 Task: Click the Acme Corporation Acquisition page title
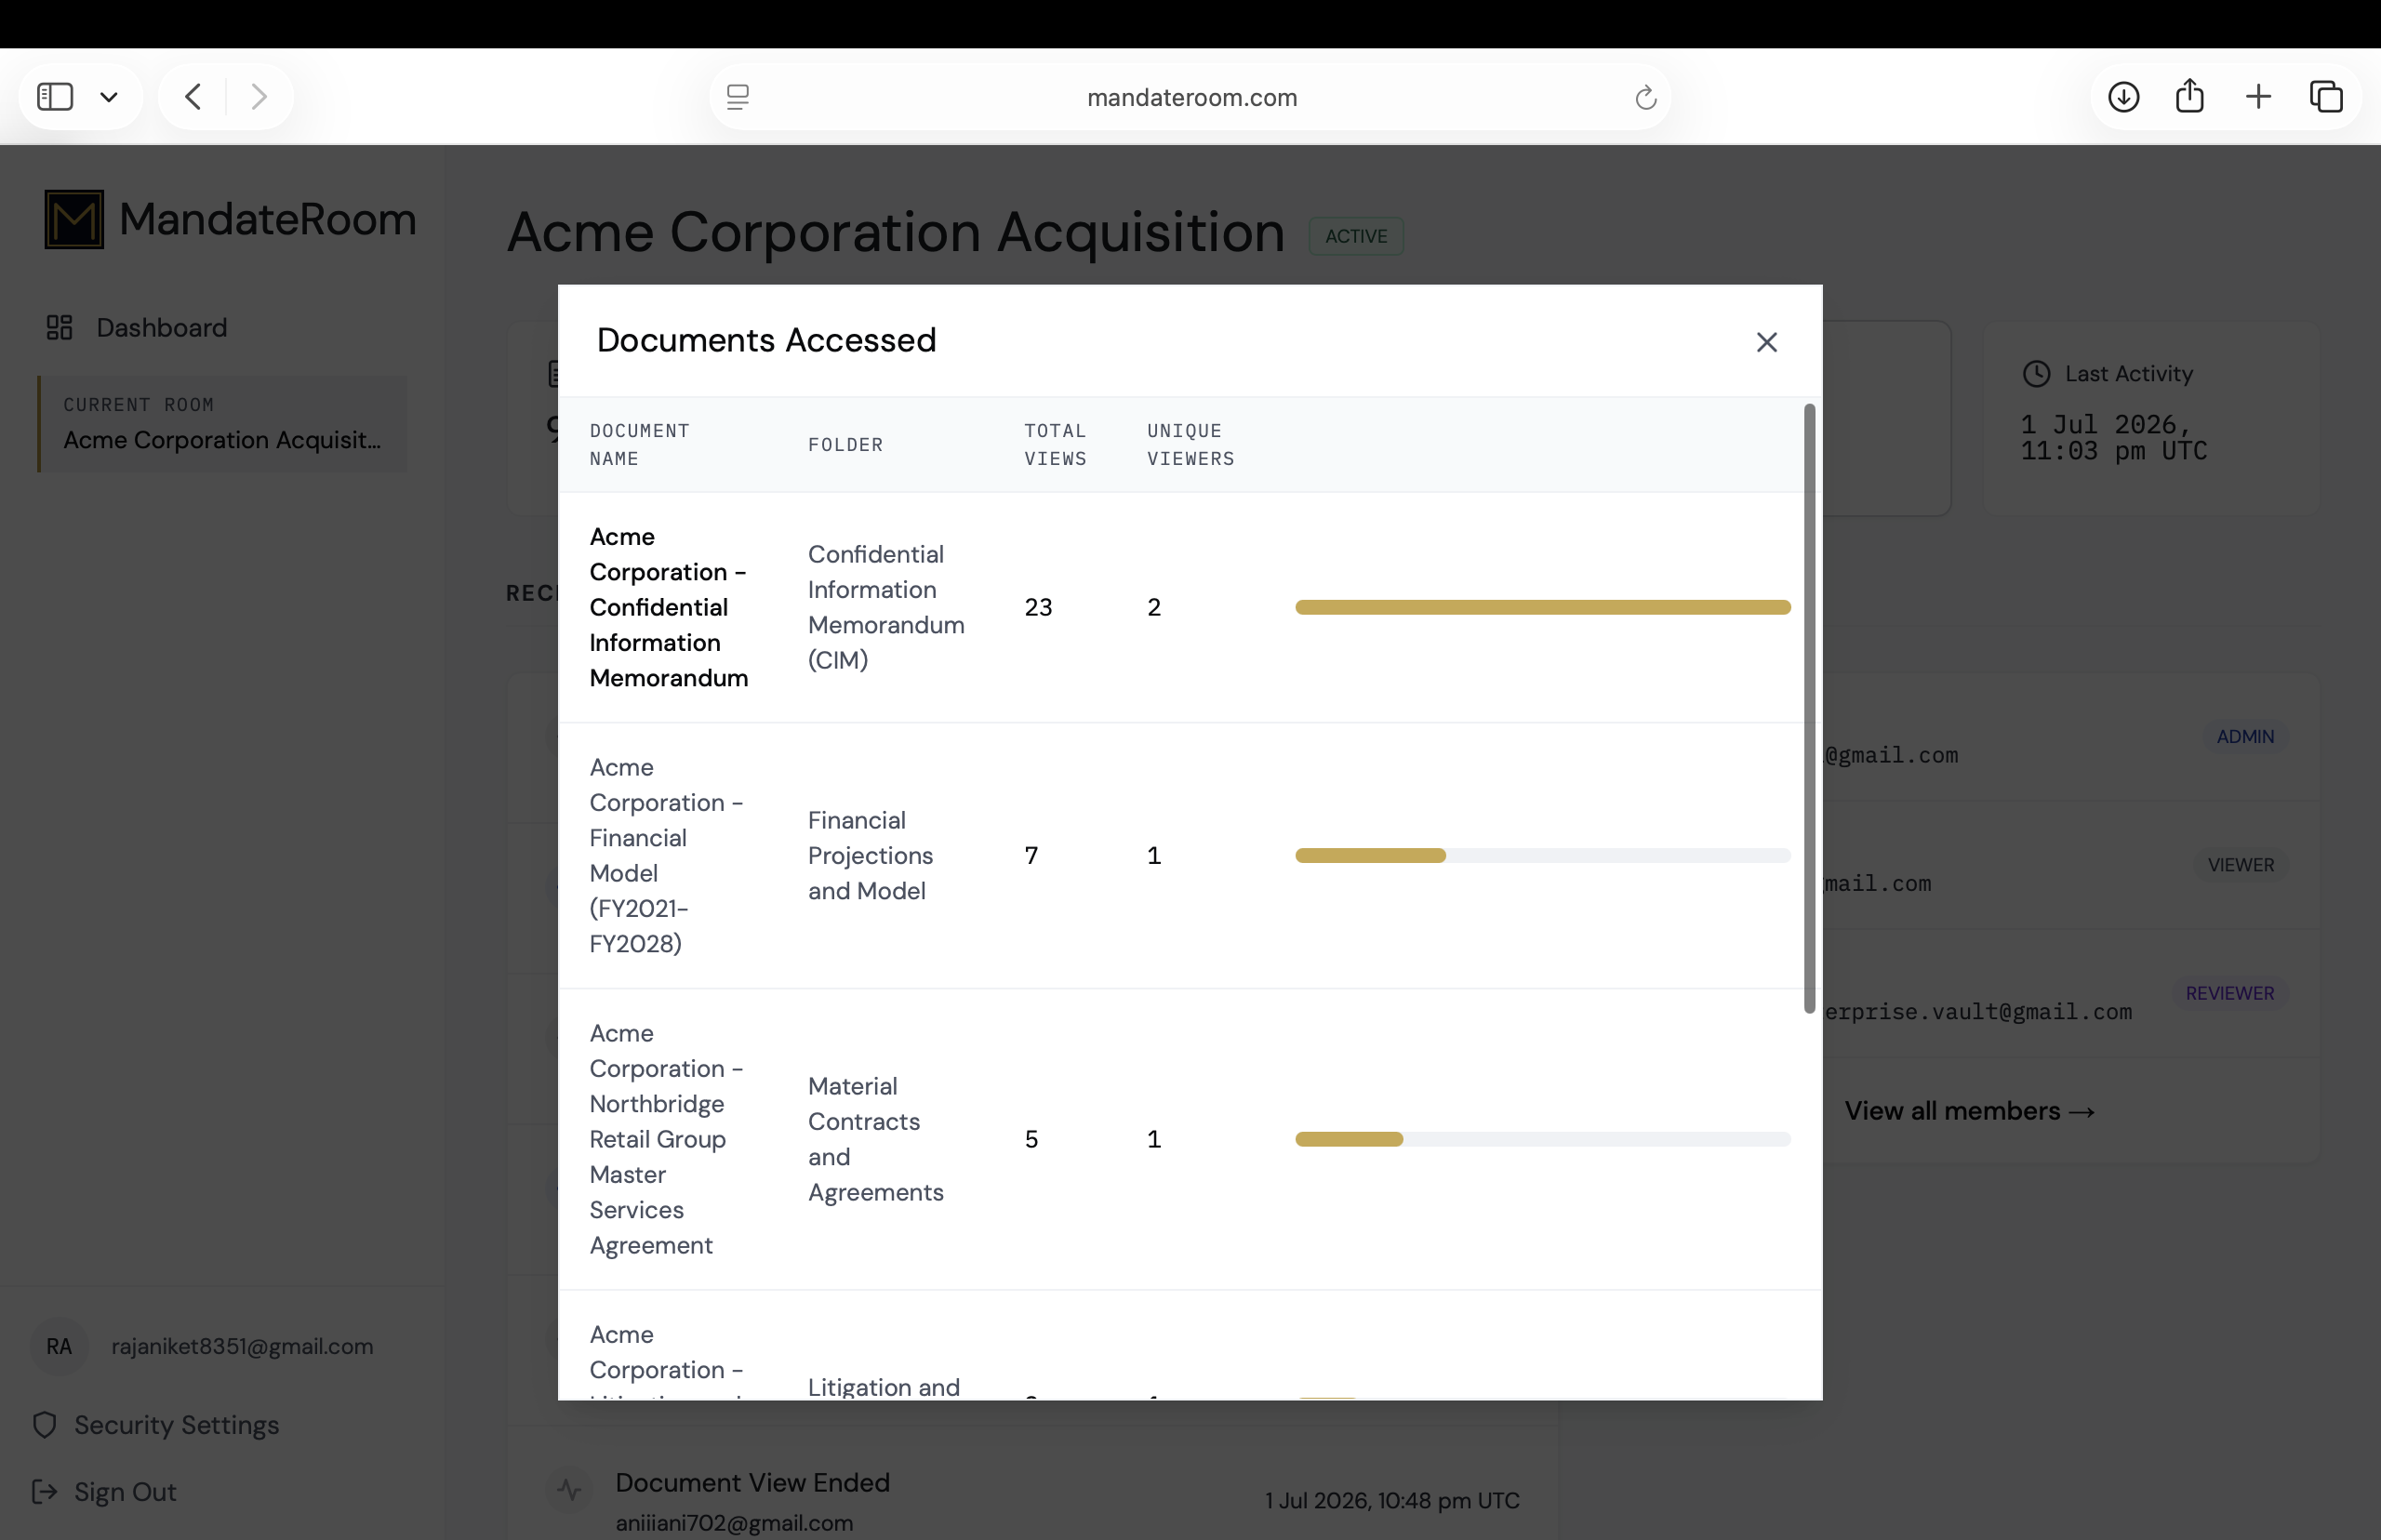coord(895,233)
